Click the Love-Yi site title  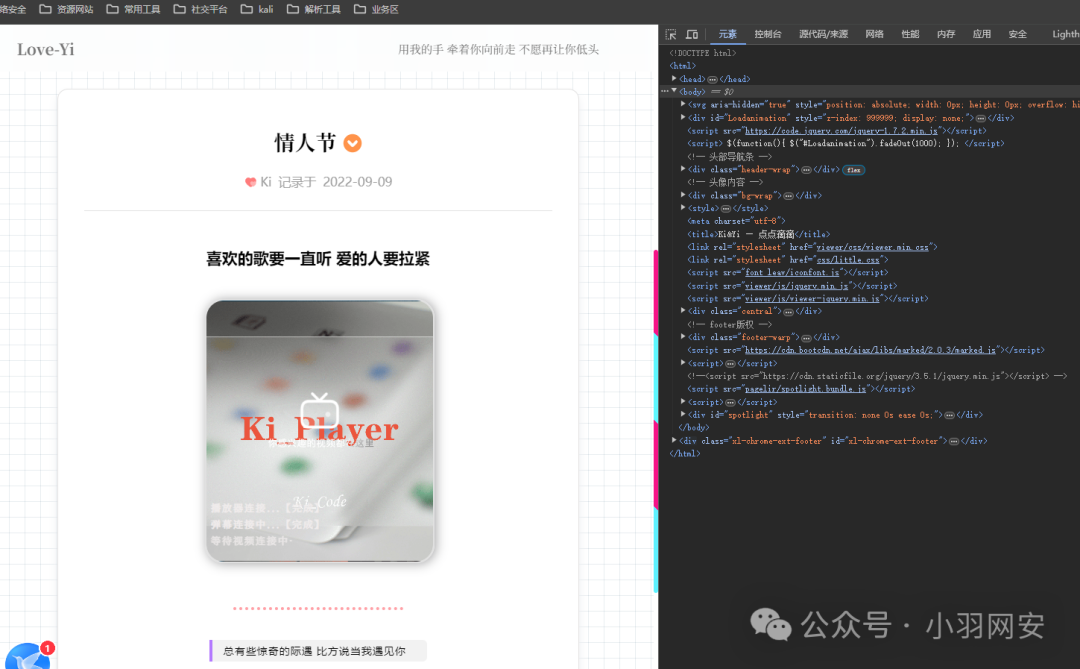tap(45, 48)
